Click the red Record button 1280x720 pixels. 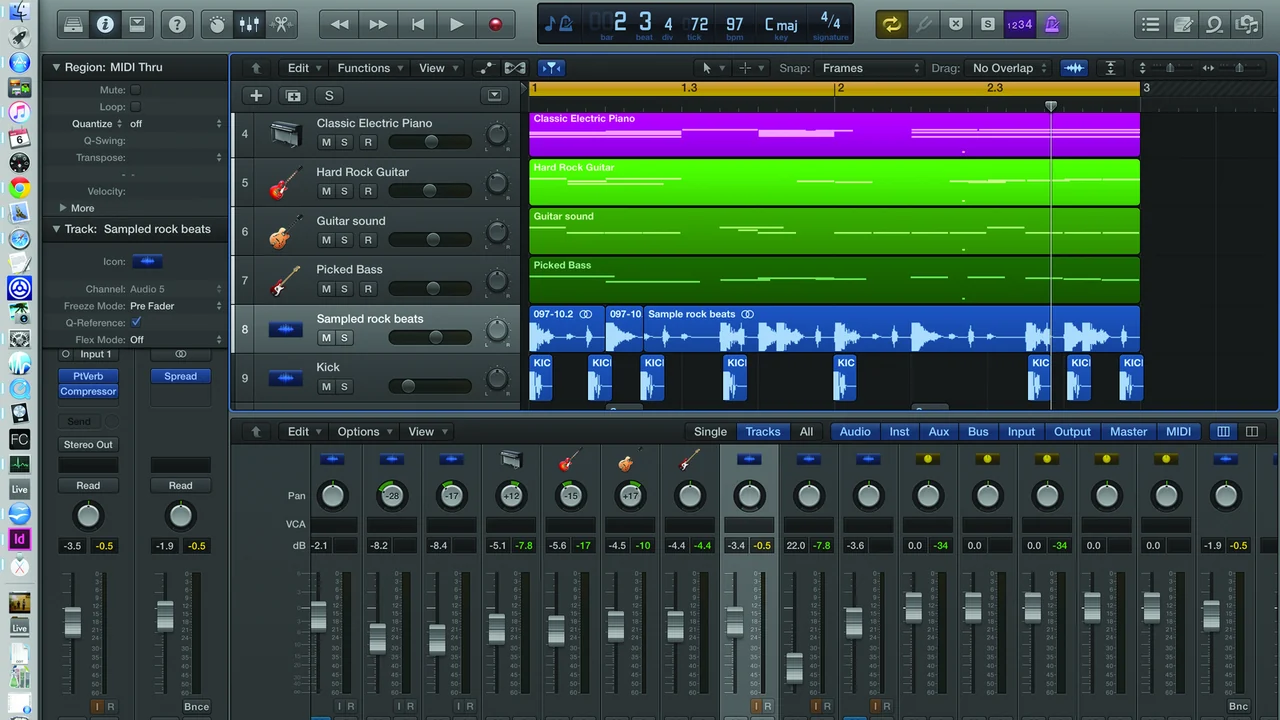(495, 24)
